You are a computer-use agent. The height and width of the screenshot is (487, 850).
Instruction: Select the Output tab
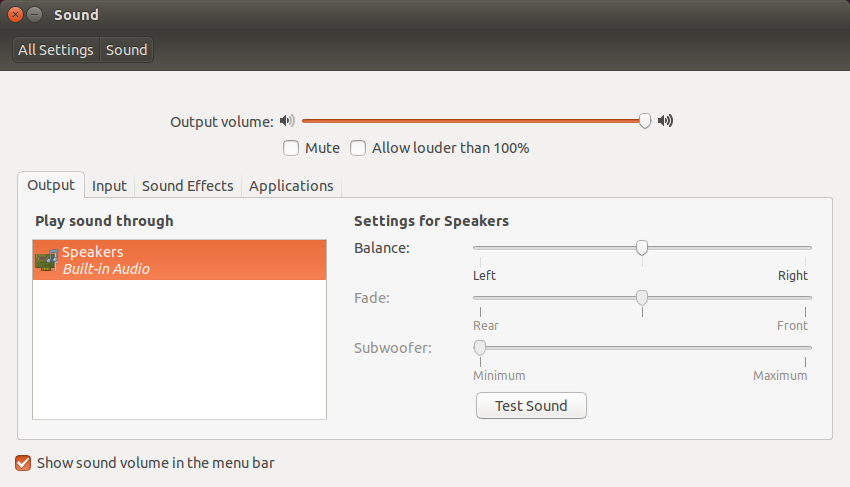[x=51, y=185]
